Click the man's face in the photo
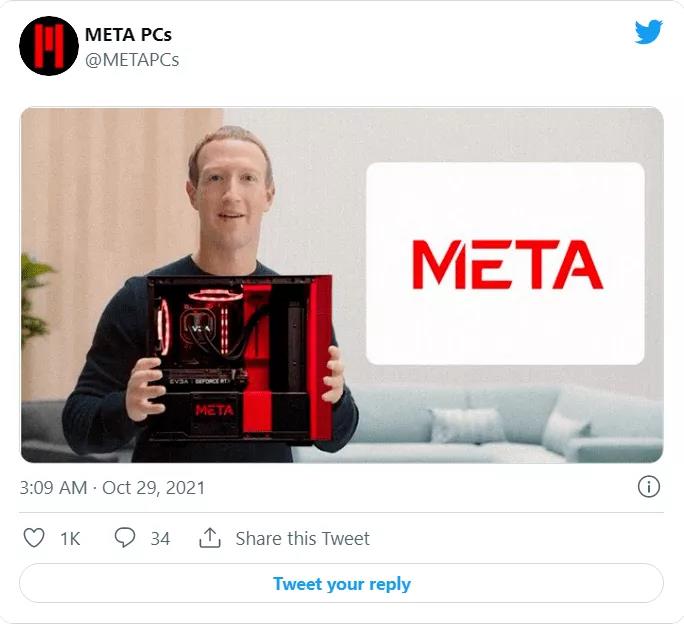This screenshot has height=624, width=684. pos(230,192)
